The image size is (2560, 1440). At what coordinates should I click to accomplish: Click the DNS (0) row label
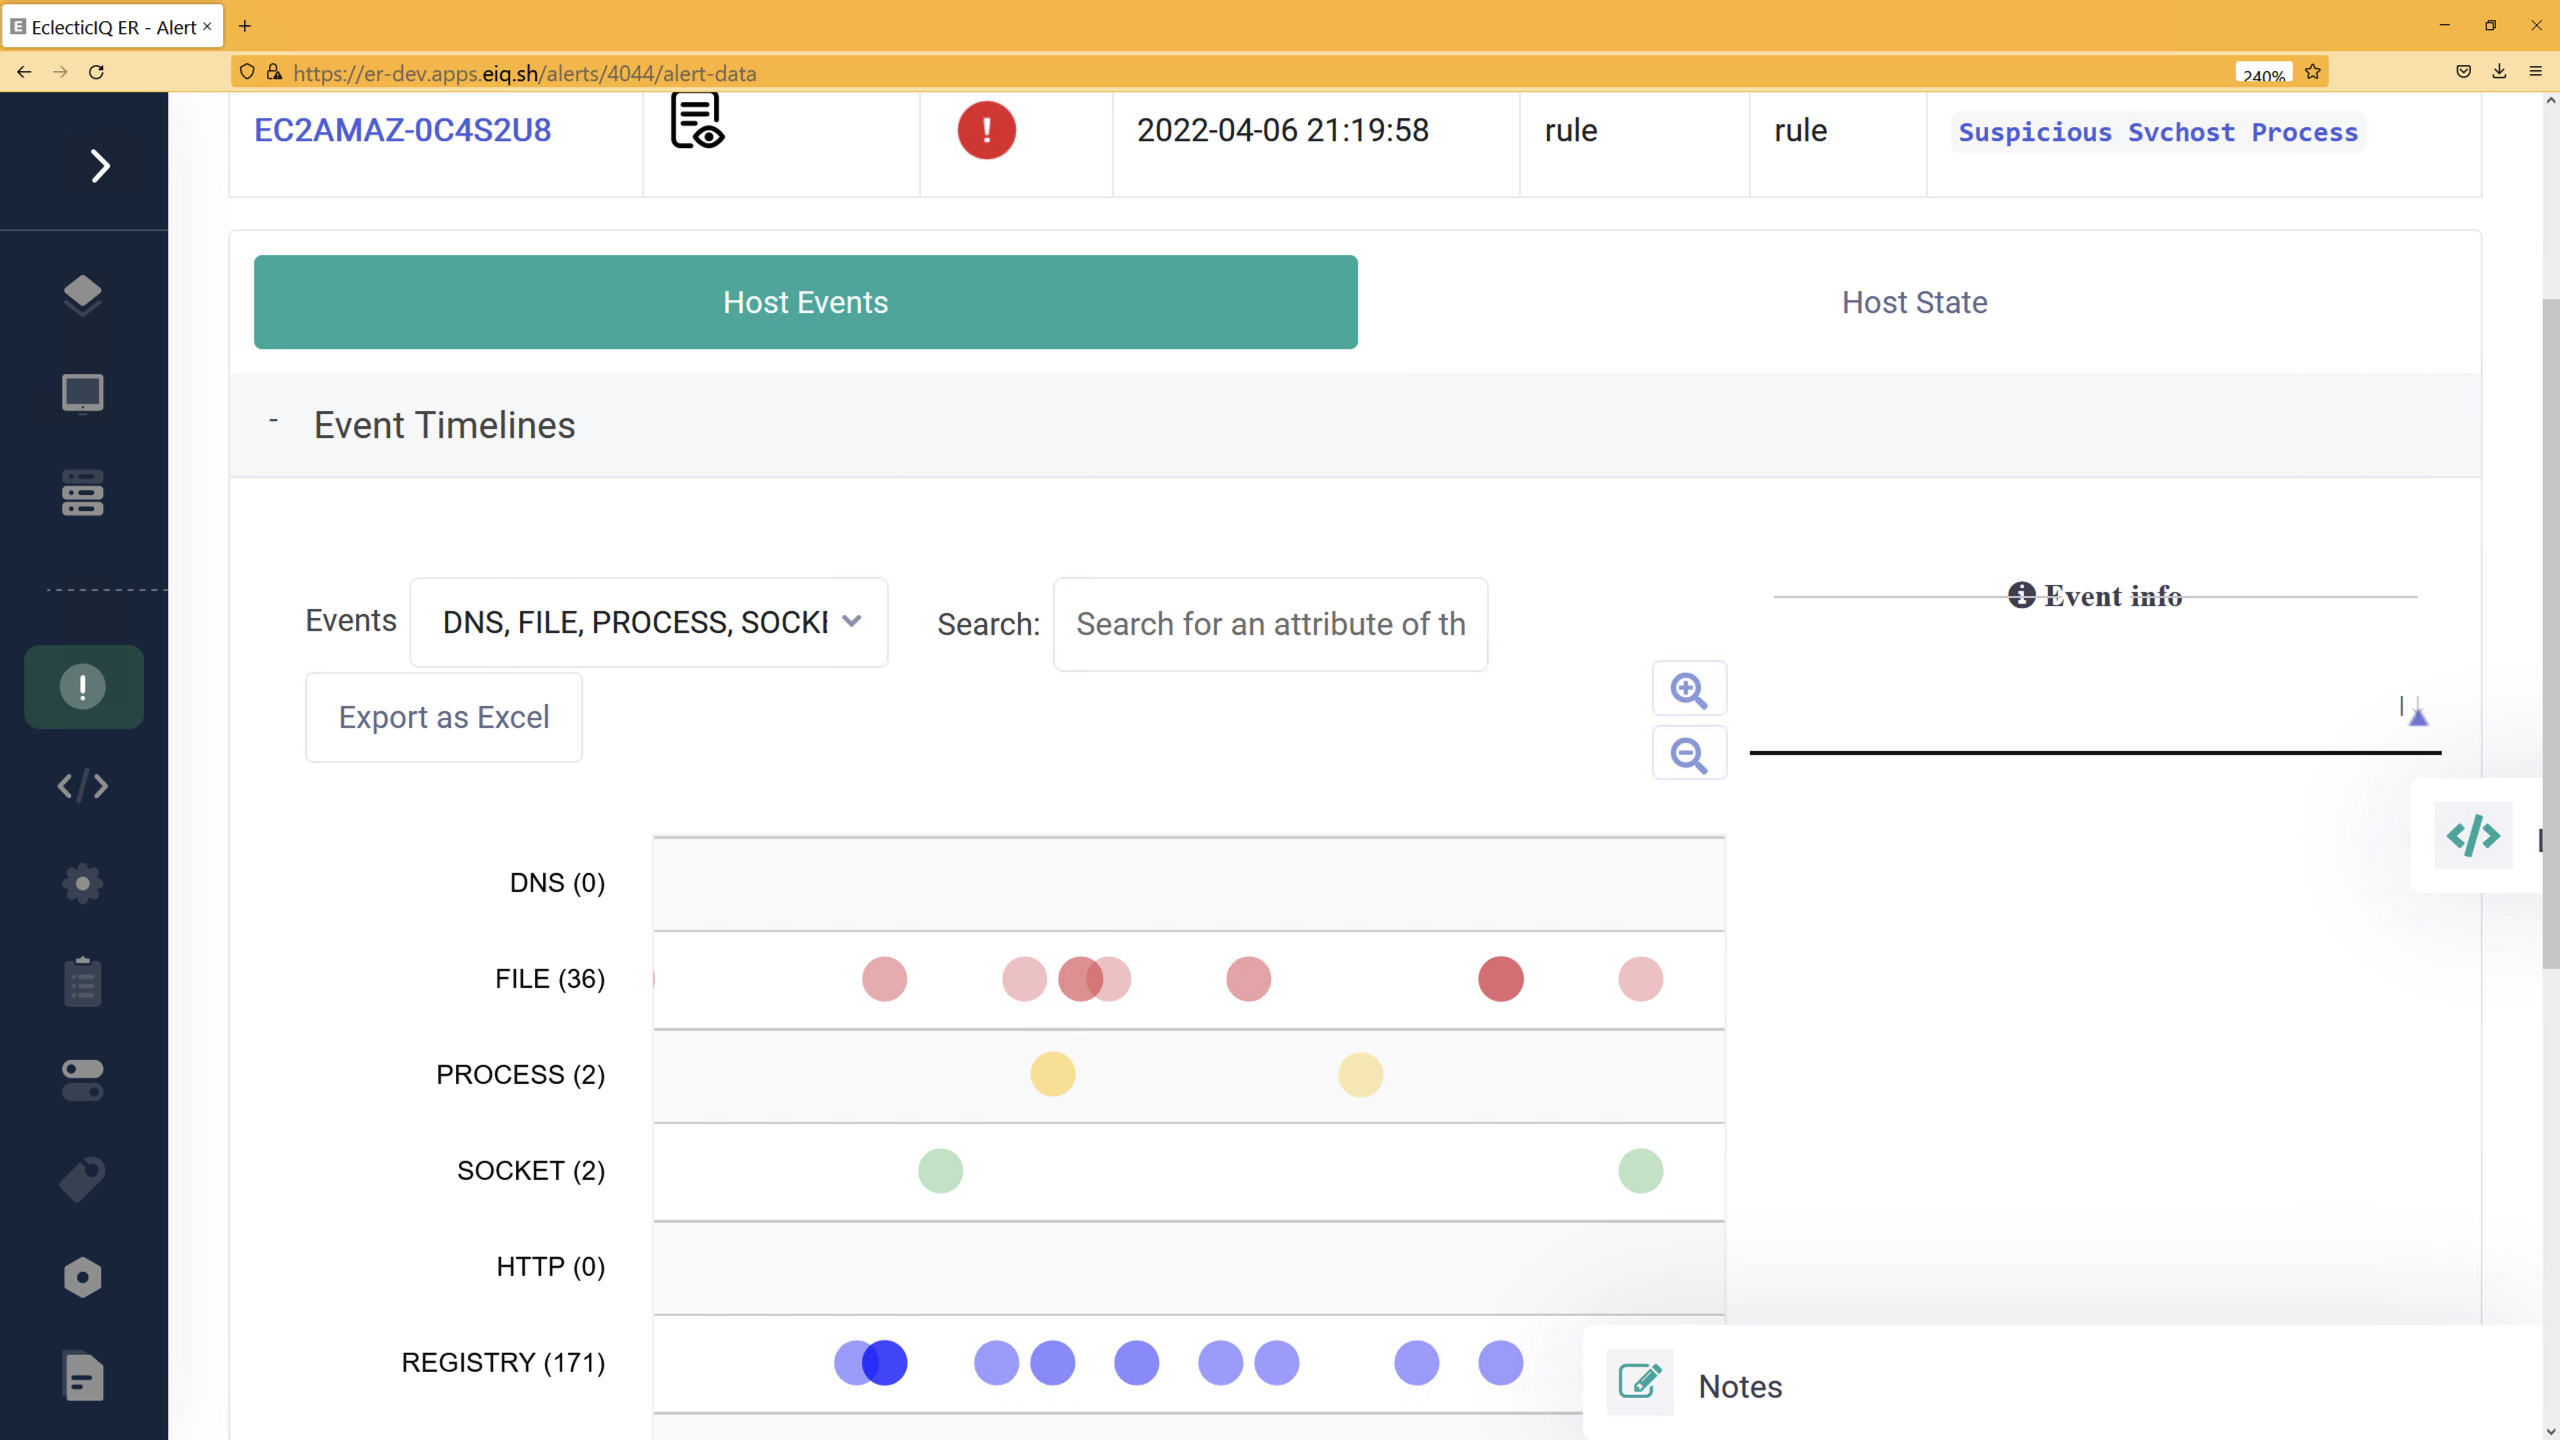click(557, 883)
